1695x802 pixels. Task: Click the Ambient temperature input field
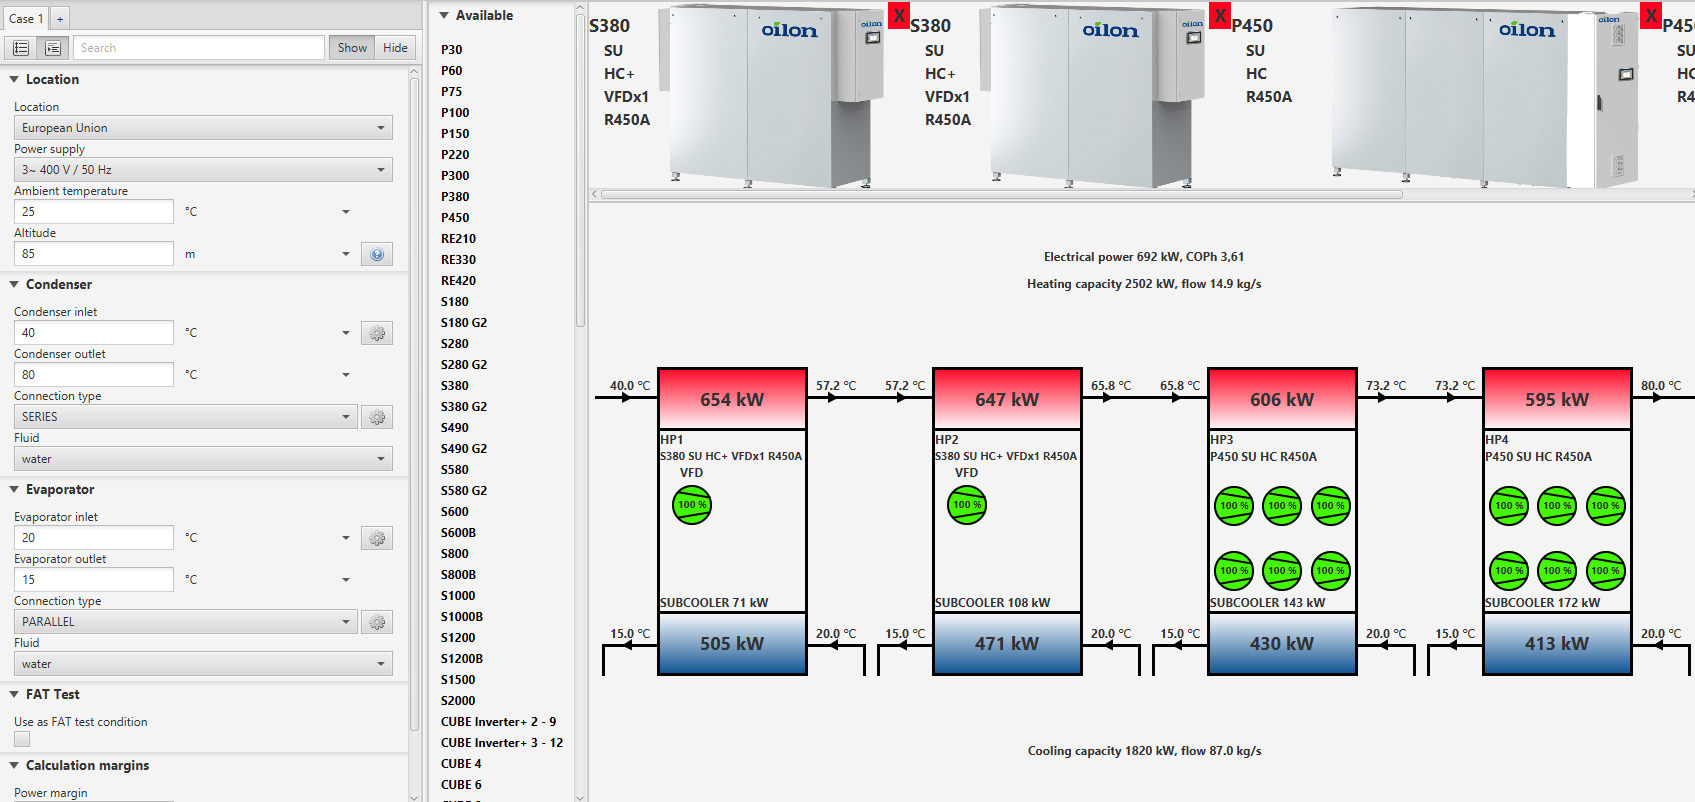pos(94,212)
